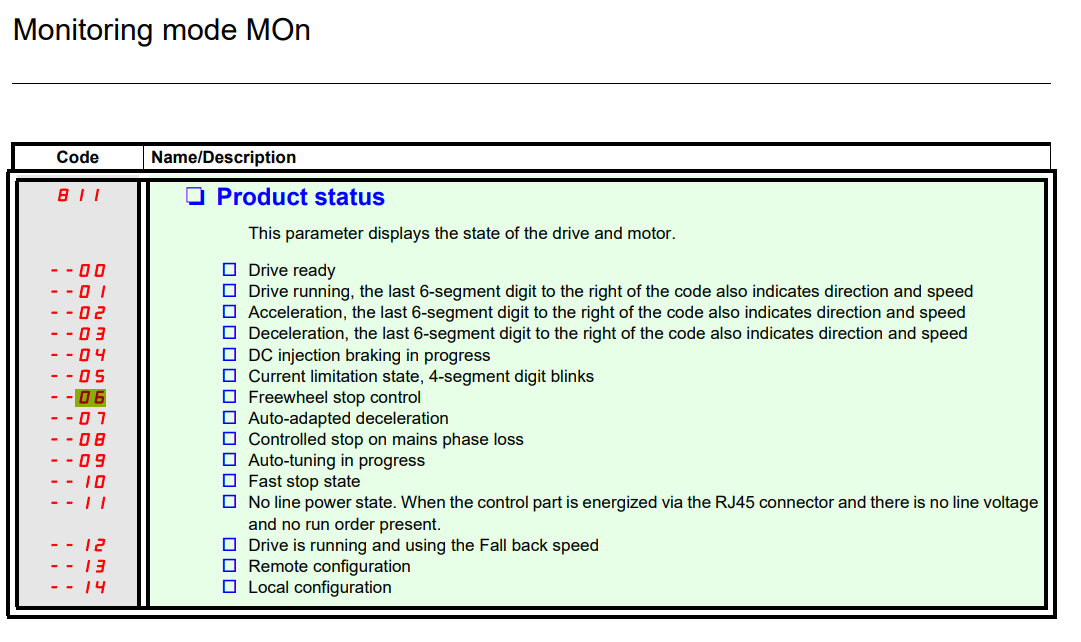Click the 'Product status' title

click(301, 197)
